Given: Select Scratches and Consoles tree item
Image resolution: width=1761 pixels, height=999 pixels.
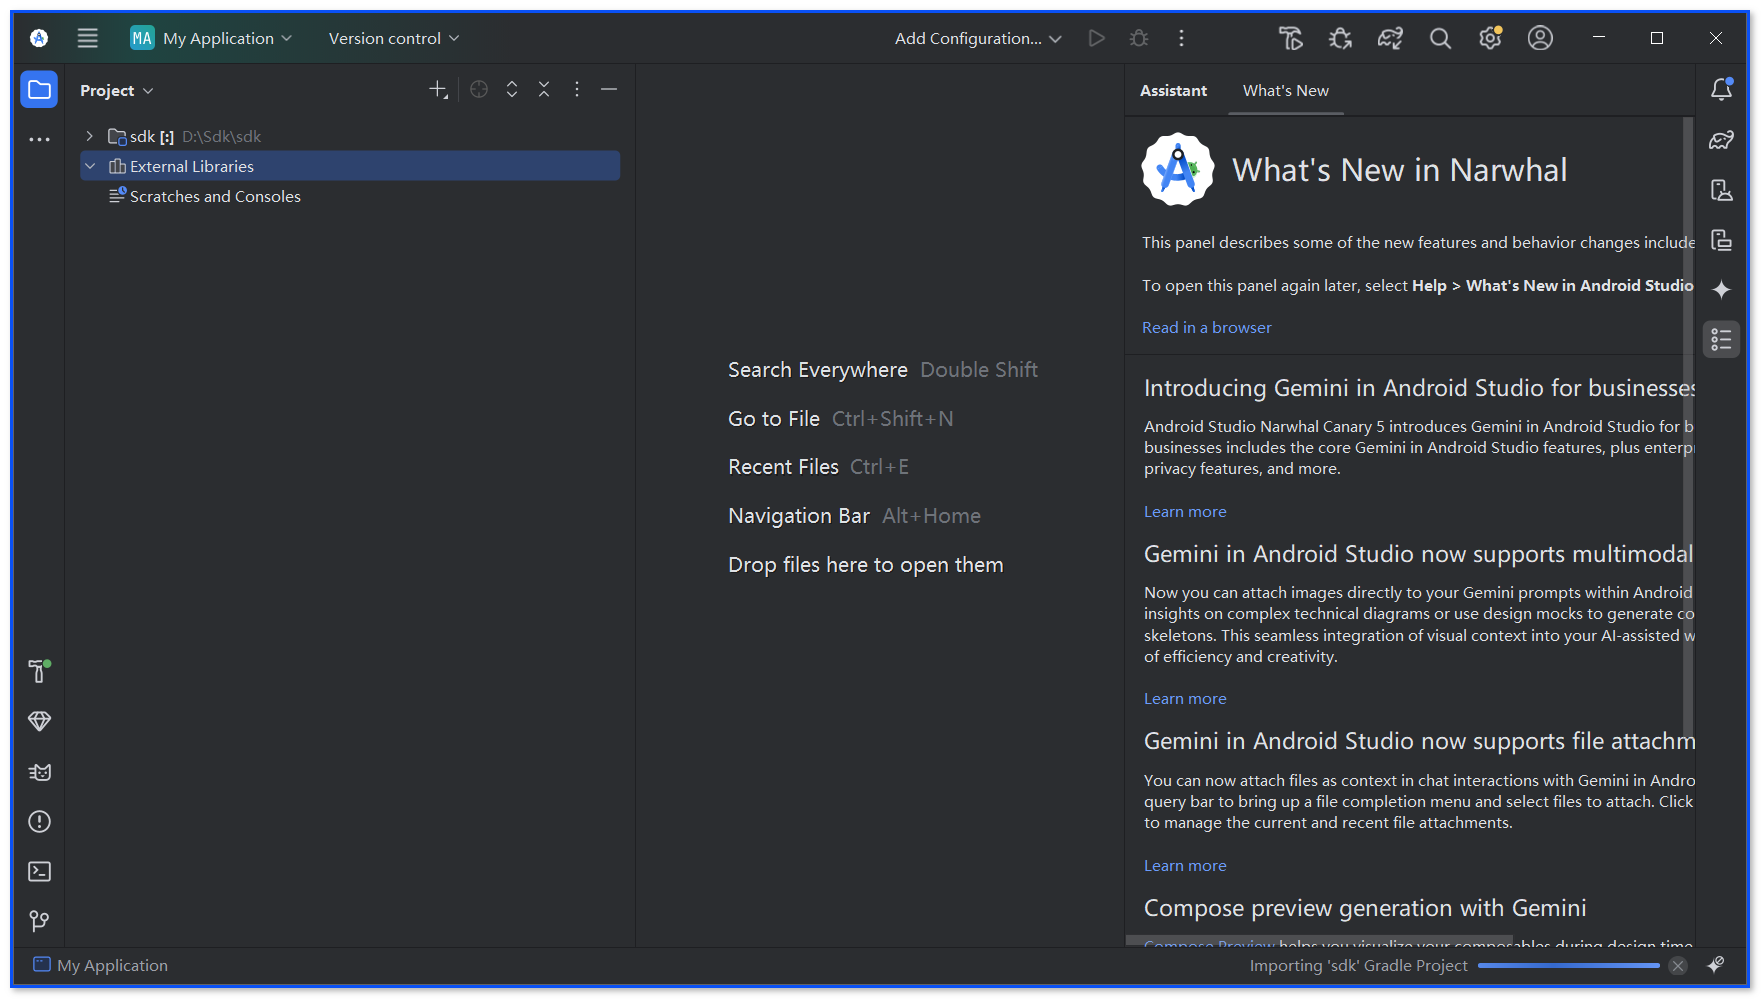Looking at the screenshot, I should (350, 196).
